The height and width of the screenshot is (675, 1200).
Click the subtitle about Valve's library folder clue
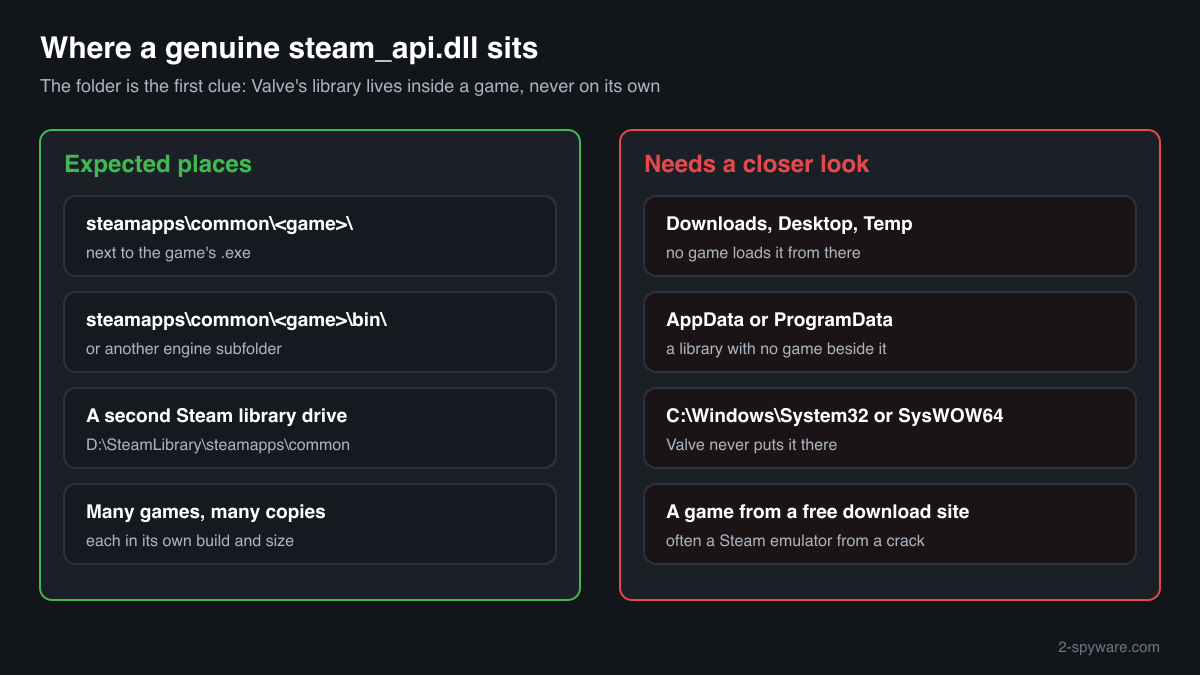350,86
